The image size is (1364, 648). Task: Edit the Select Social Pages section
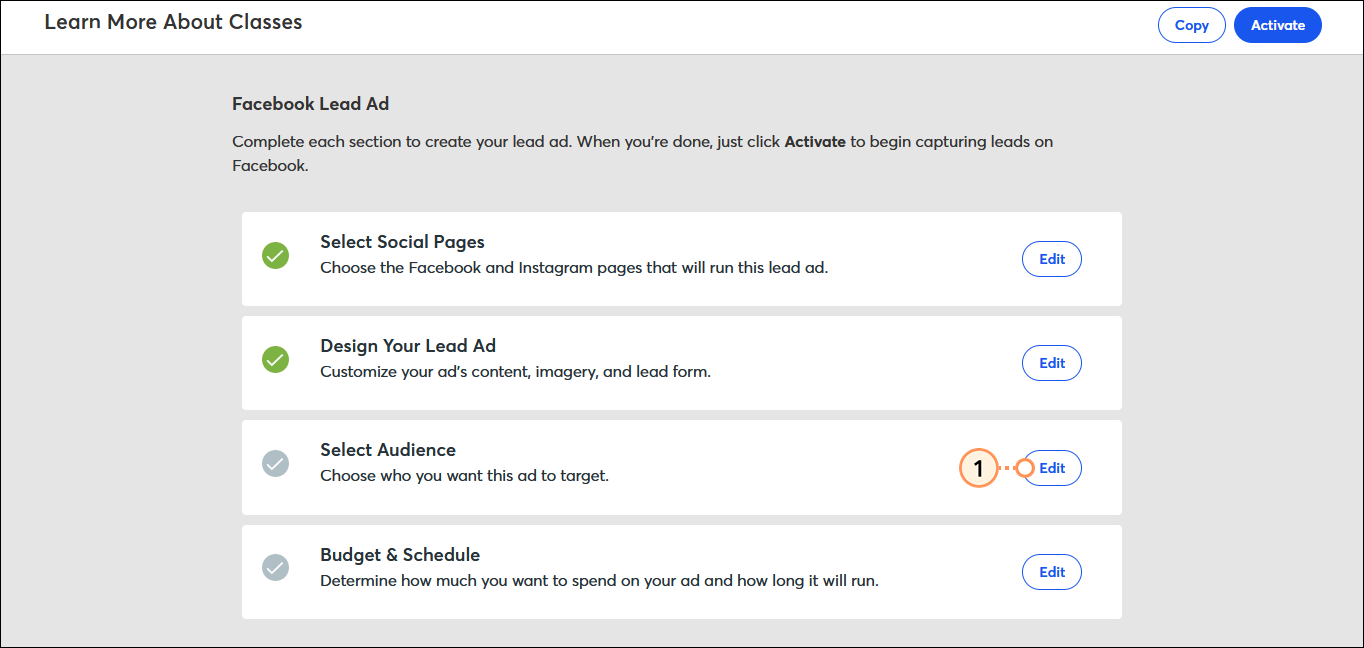[x=1051, y=259]
